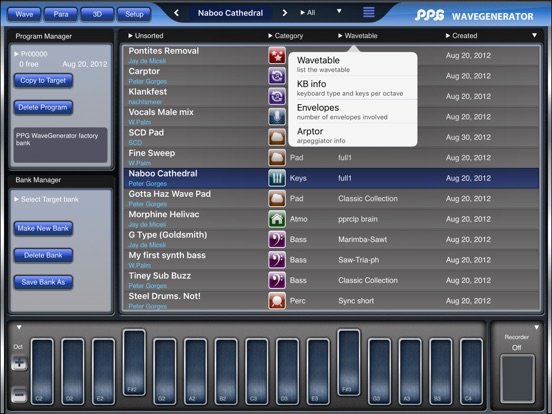This screenshot has width=552, height=414.
Task: Choose Wavetable in the popup menu
Action: click(353, 64)
